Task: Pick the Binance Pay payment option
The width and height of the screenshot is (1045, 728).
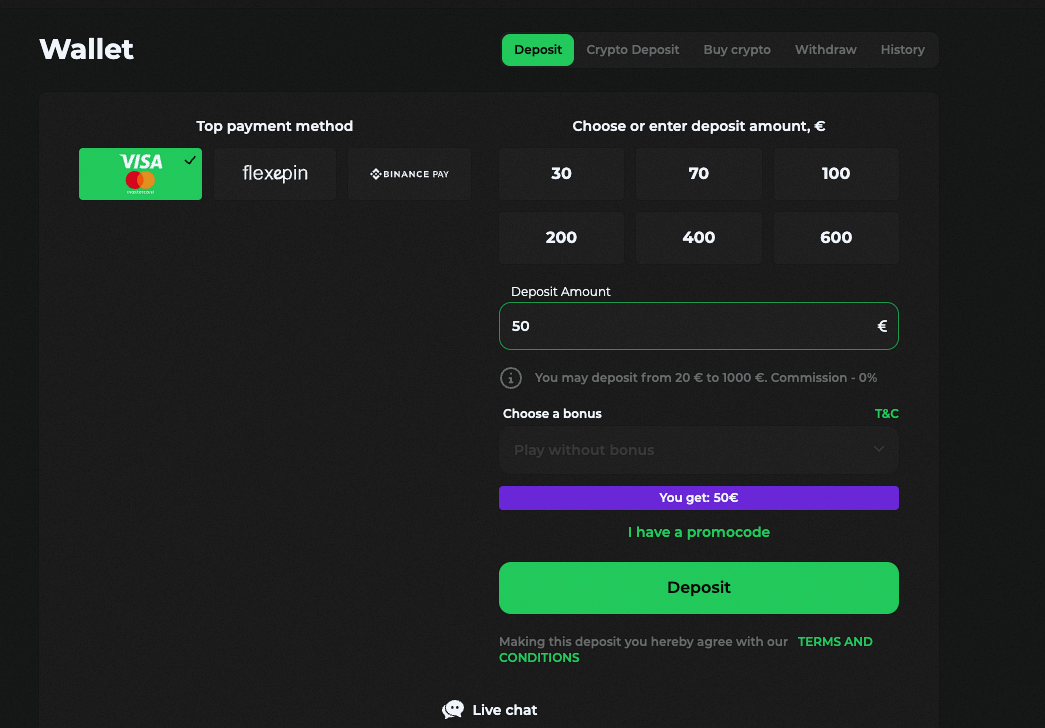Action: (x=409, y=174)
